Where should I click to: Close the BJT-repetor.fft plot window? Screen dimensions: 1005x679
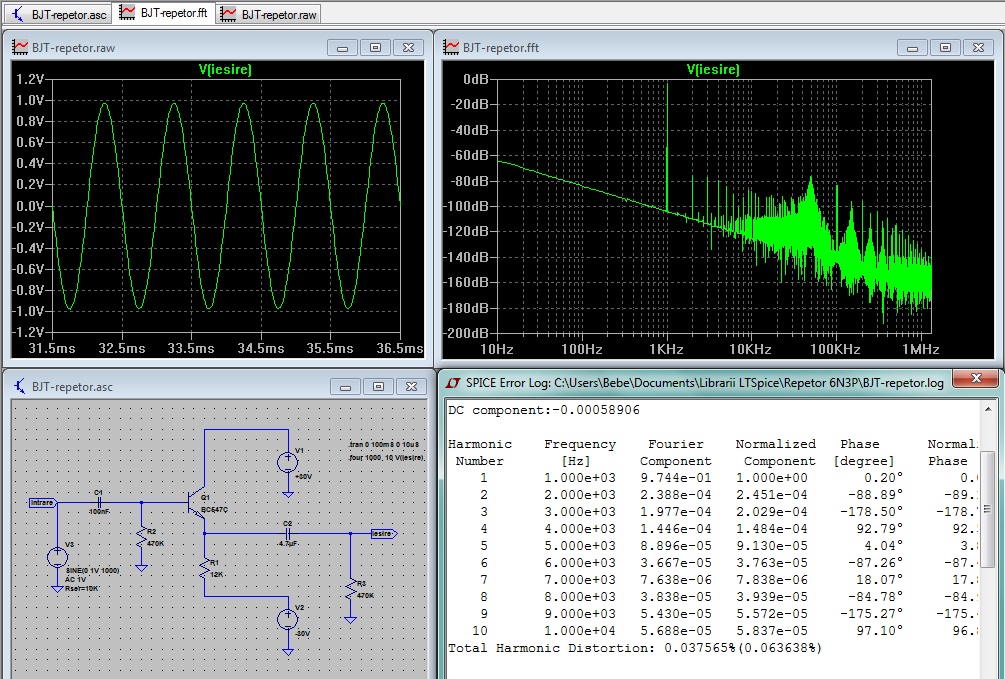[978, 47]
